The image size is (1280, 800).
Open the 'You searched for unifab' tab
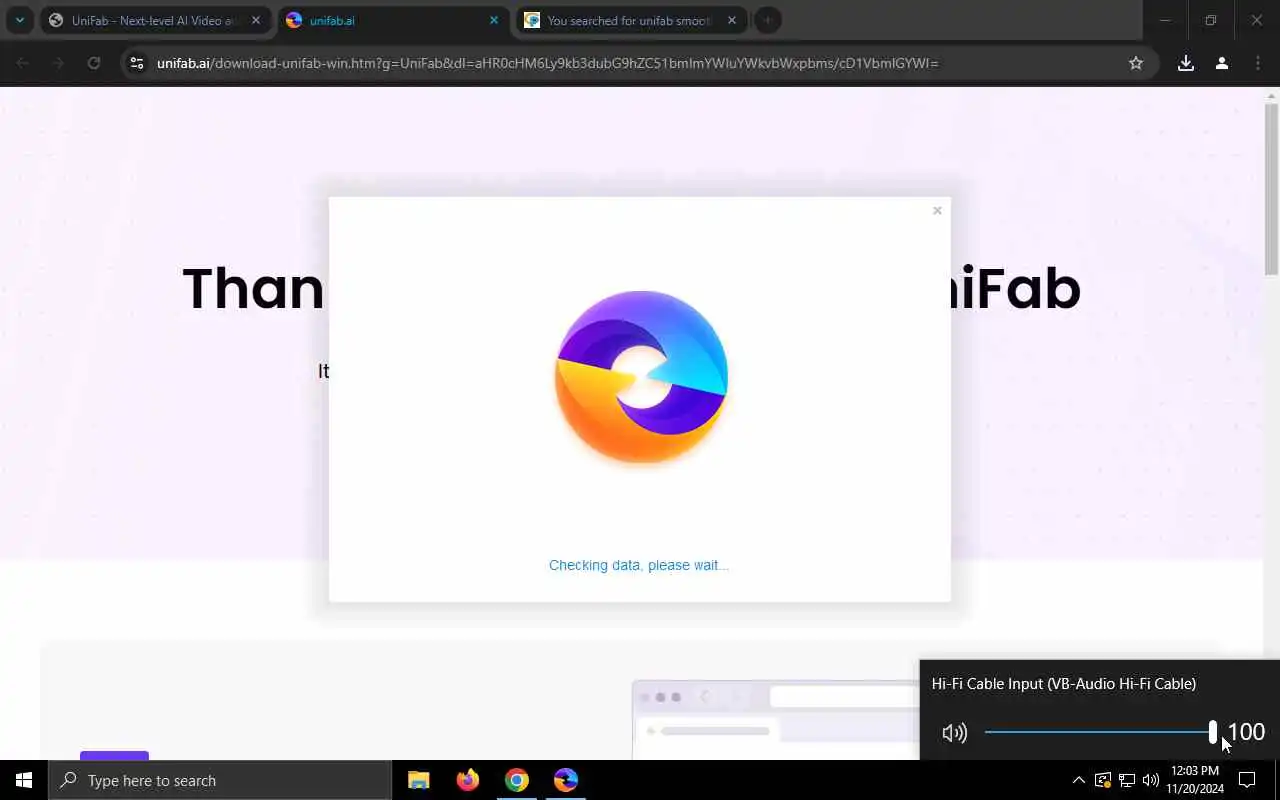[x=630, y=20]
